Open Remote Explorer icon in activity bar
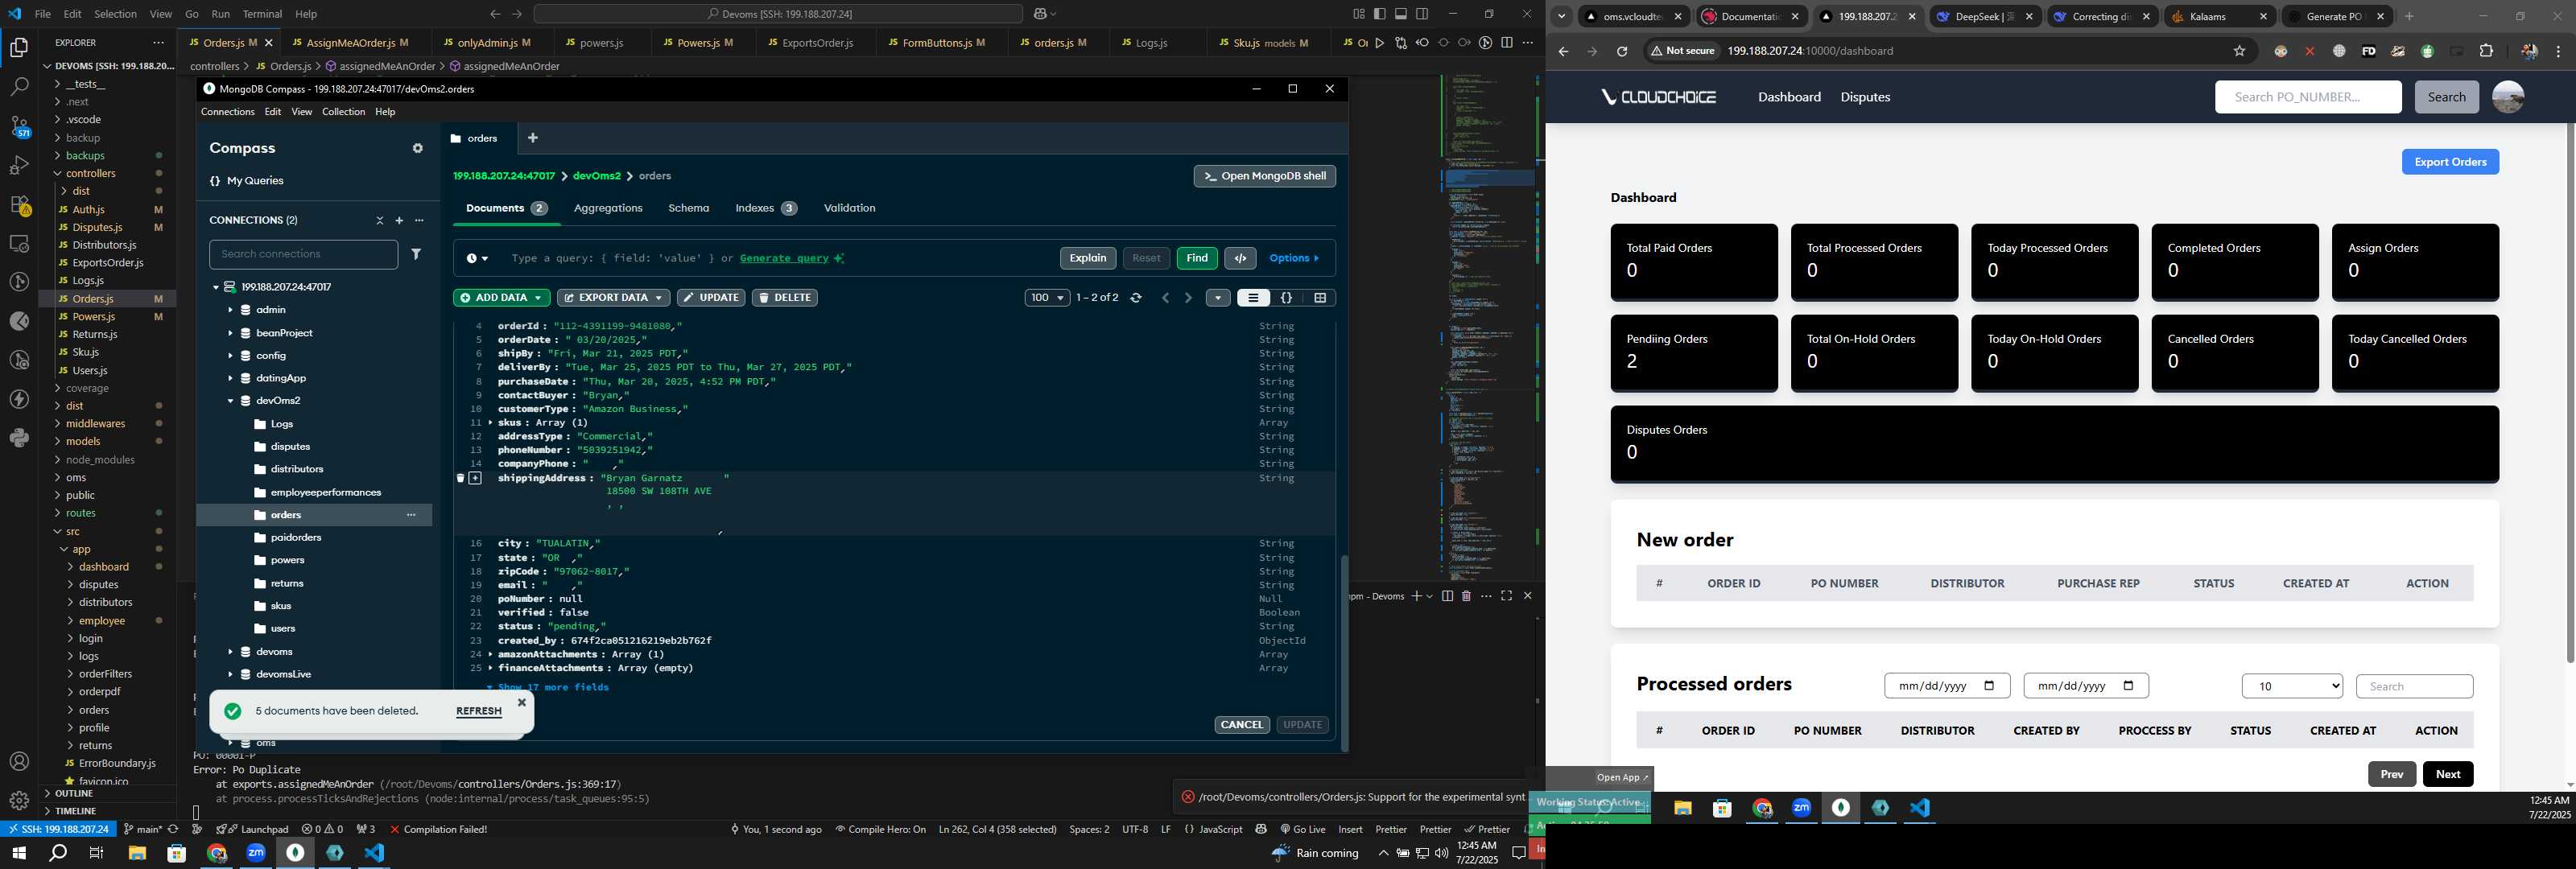 click(19, 243)
